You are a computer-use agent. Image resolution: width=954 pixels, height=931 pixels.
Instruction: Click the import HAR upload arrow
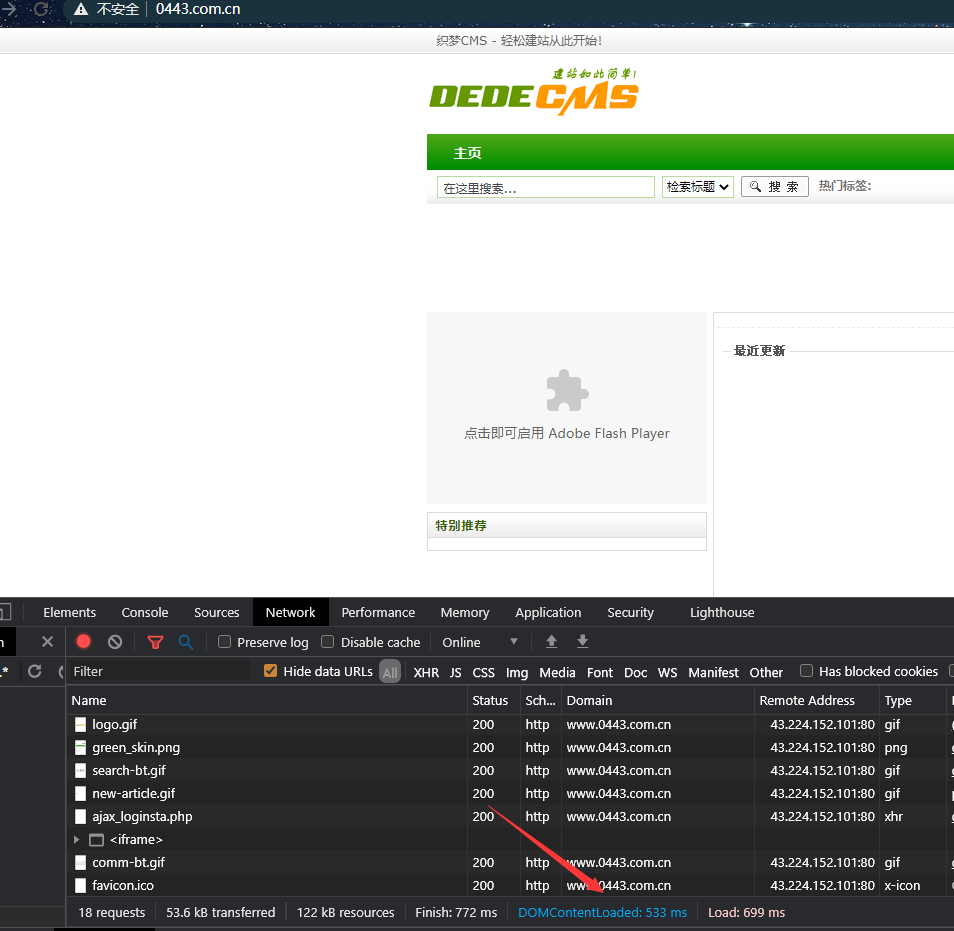tap(551, 642)
